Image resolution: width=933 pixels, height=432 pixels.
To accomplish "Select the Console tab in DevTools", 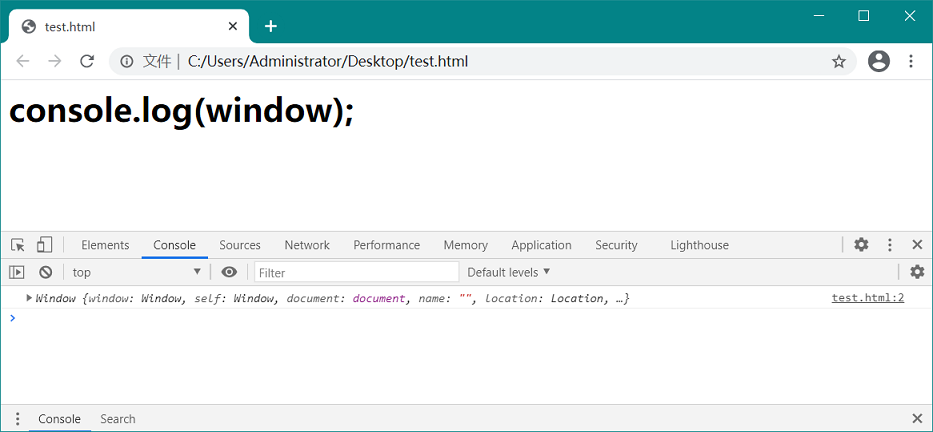I will coord(174,245).
